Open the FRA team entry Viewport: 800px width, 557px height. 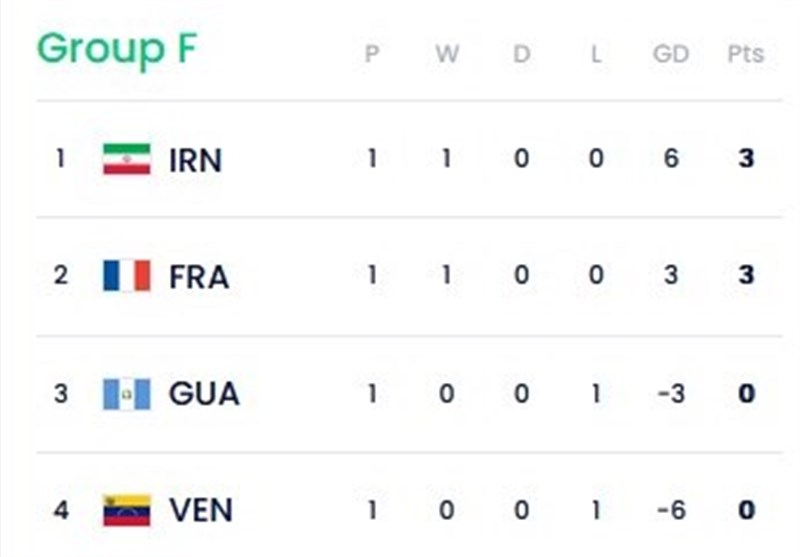(199, 277)
